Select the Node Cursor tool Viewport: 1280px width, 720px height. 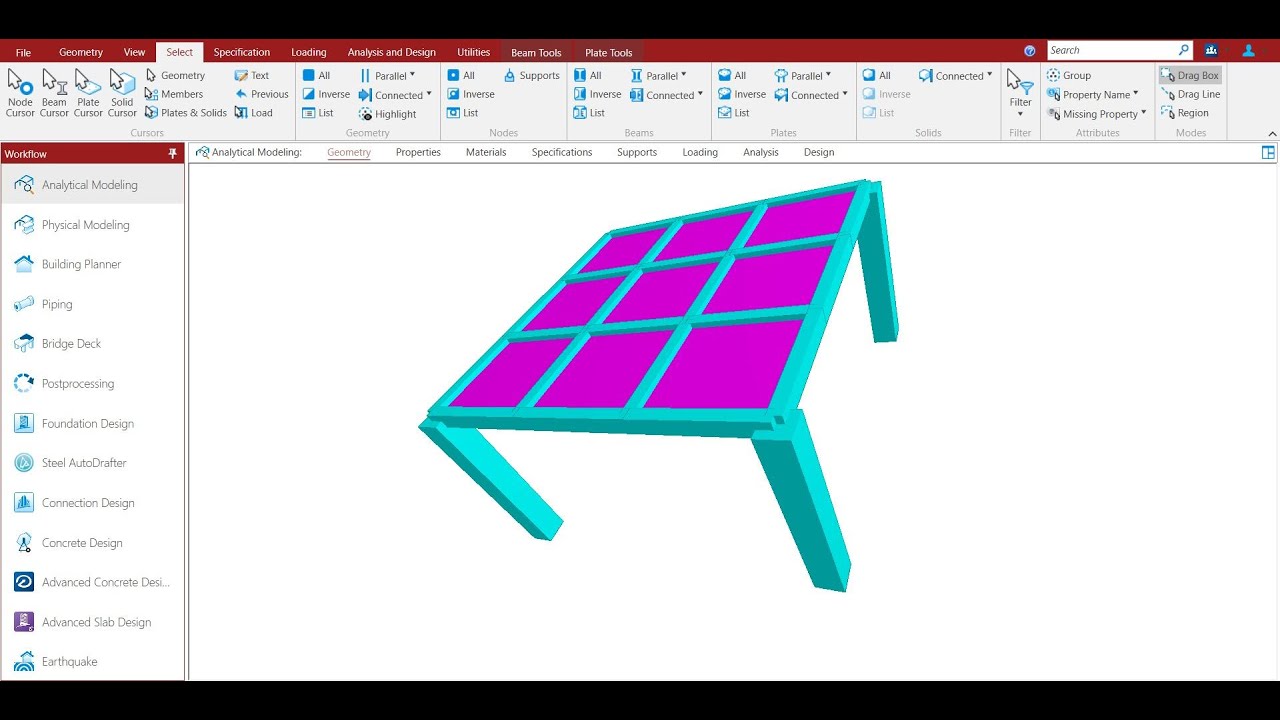pos(20,93)
